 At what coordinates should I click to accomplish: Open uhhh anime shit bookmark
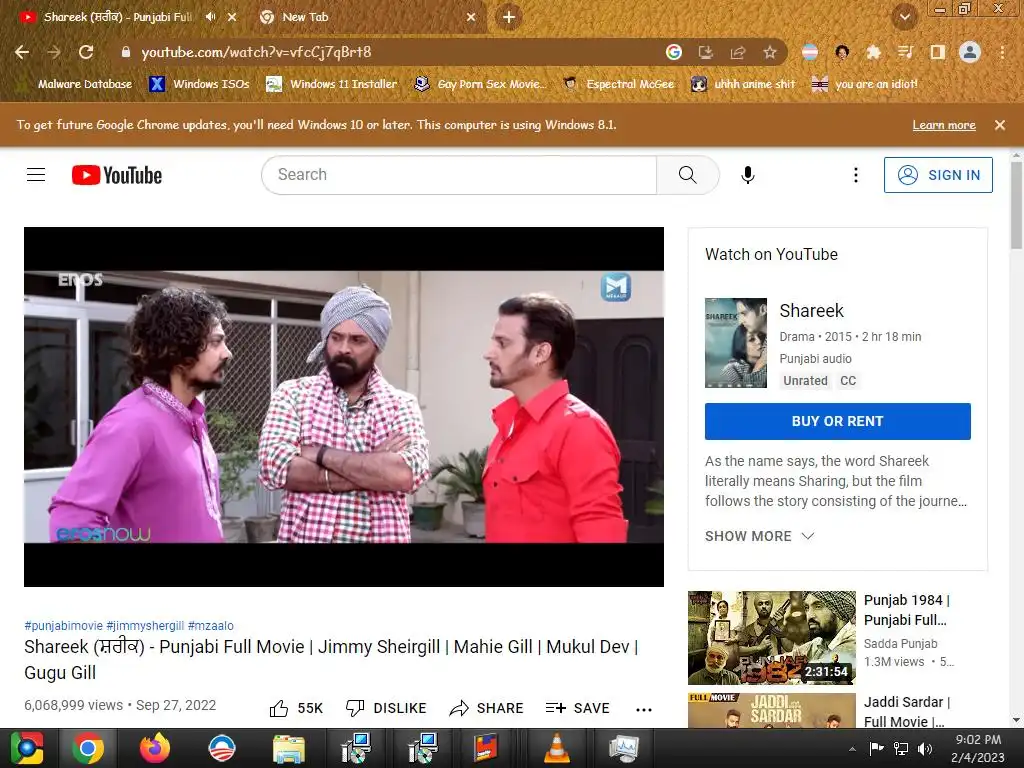click(x=743, y=84)
